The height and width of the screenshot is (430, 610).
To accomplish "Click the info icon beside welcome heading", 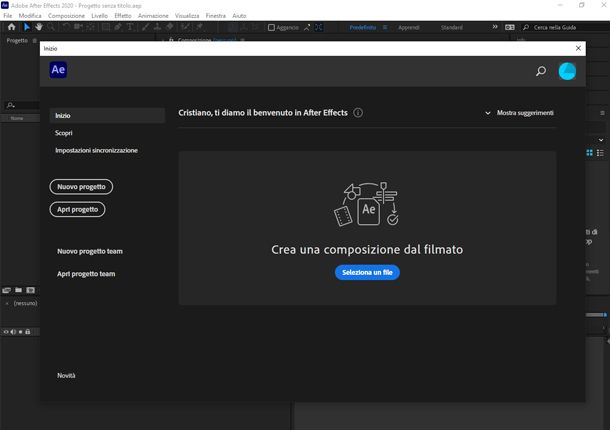I will point(358,113).
